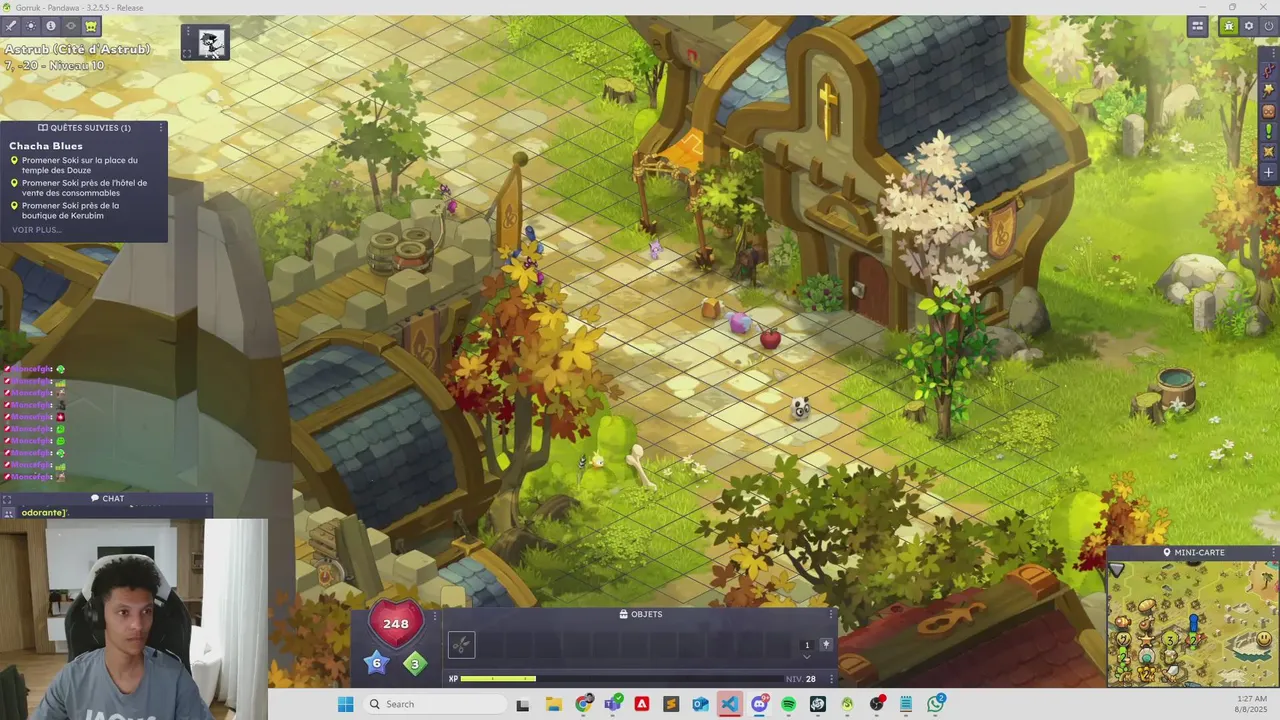The height and width of the screenshot is (720, 1280).
Task: Toggle the green bug icon button
Action: (x=1229, y=26)
